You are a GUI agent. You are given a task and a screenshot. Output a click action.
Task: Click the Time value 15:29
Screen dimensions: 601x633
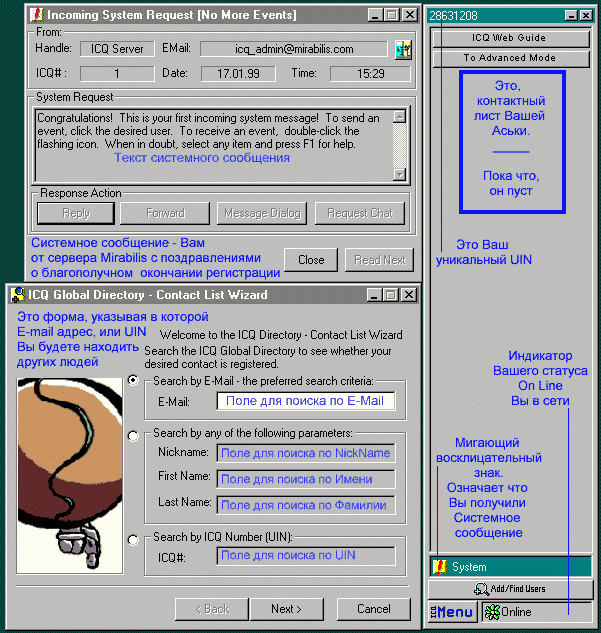(x=371, y=74)
